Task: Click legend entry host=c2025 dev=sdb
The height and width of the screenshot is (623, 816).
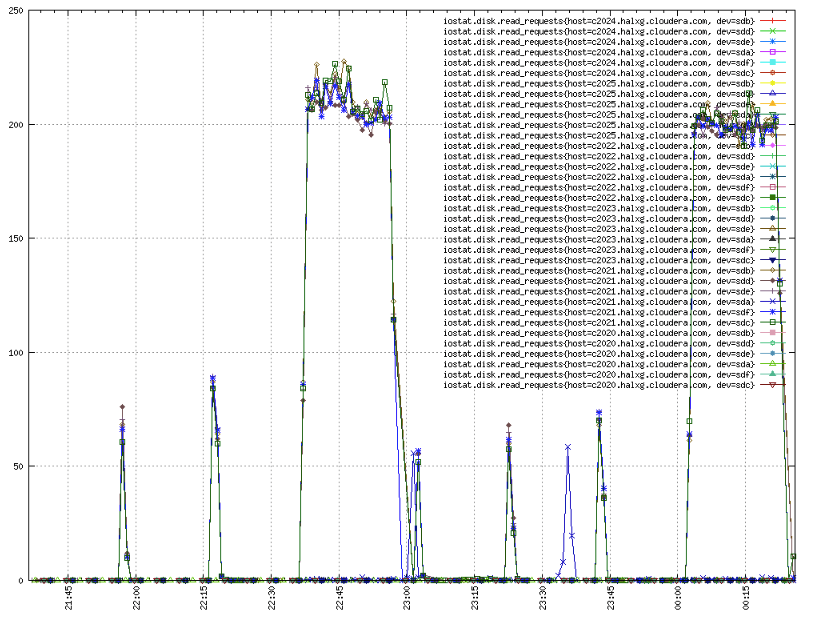Action: click(x=614, y=83)
